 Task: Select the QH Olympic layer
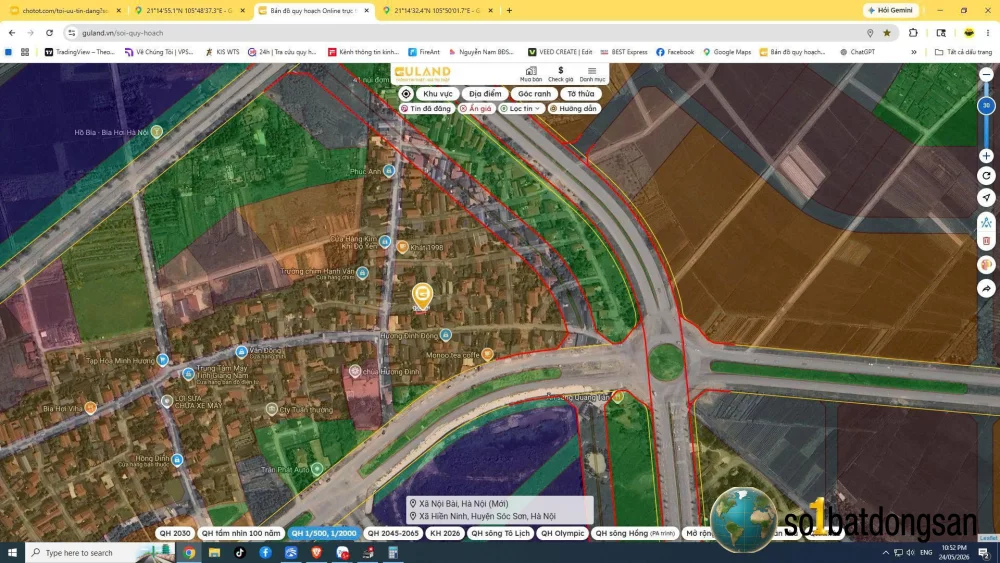[x=562, y=533]
